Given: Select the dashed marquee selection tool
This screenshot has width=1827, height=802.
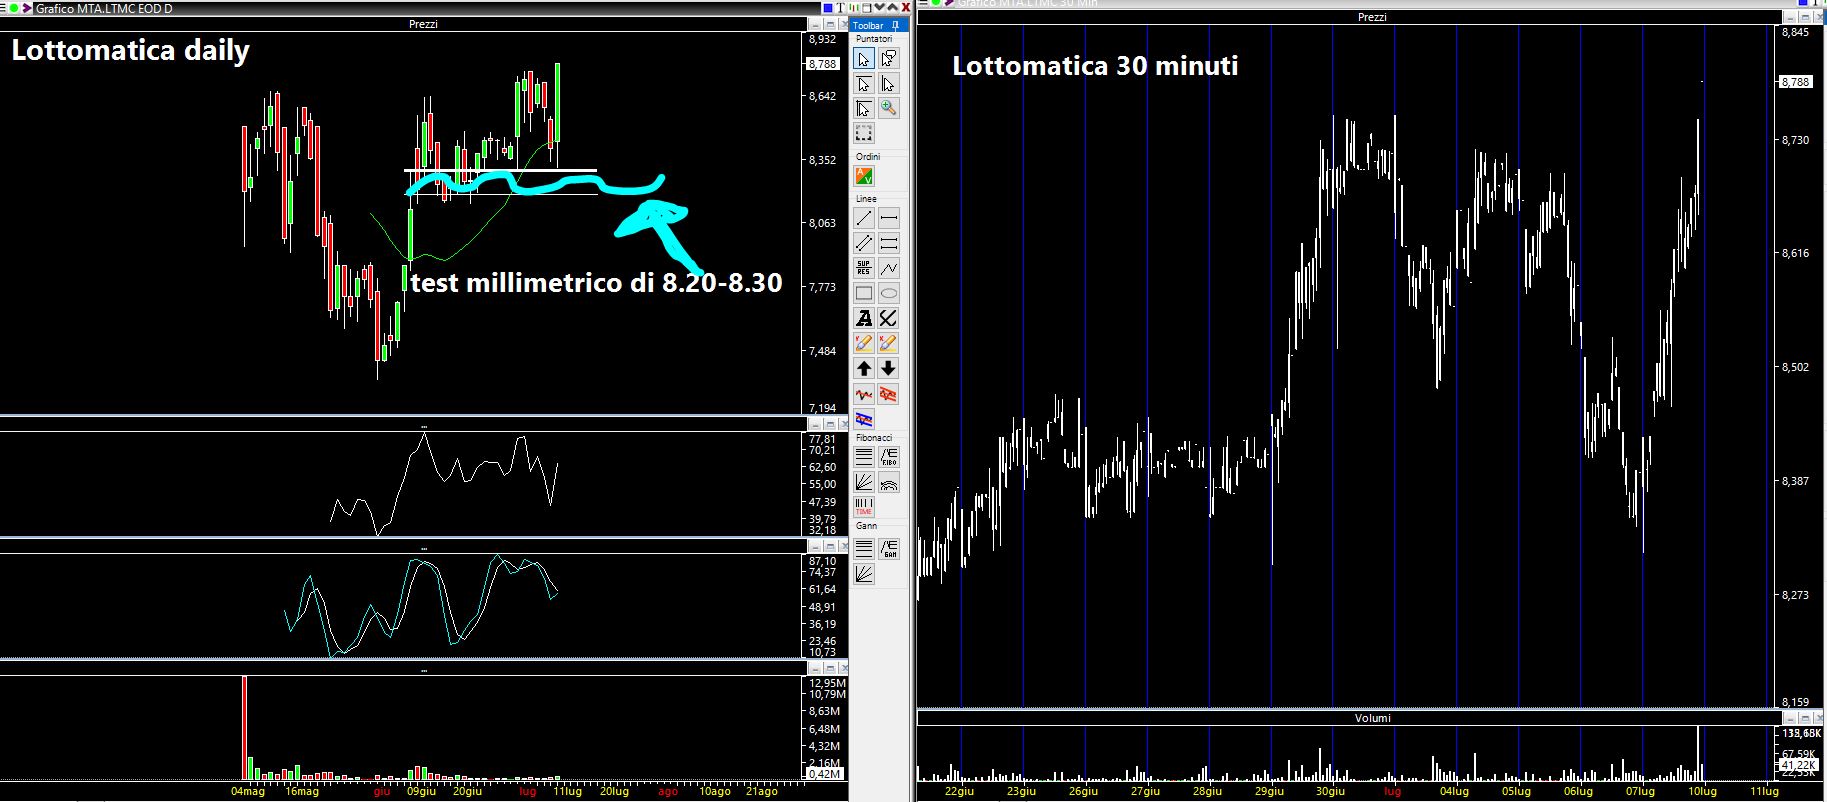Looking at the screenshot, I should click(864, 133).
